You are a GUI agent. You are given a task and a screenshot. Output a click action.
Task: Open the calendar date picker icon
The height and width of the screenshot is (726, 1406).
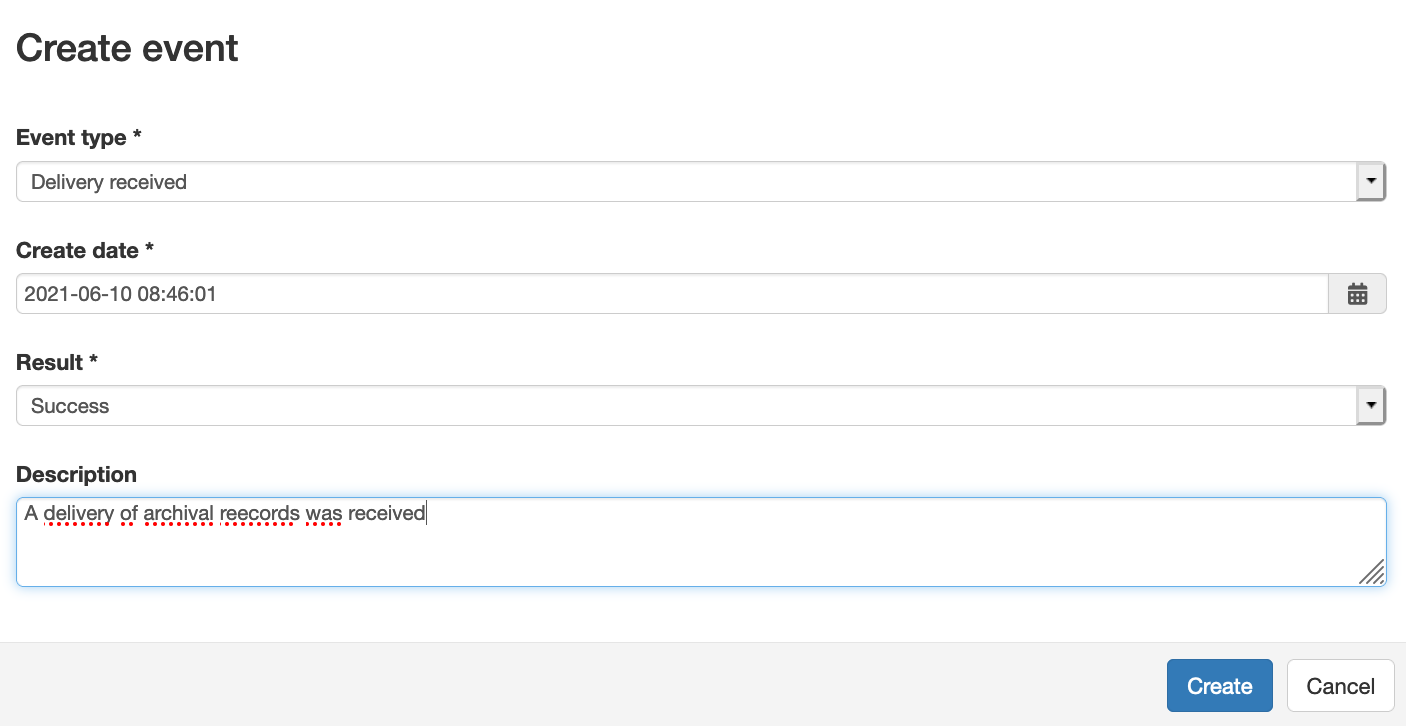1357,294
